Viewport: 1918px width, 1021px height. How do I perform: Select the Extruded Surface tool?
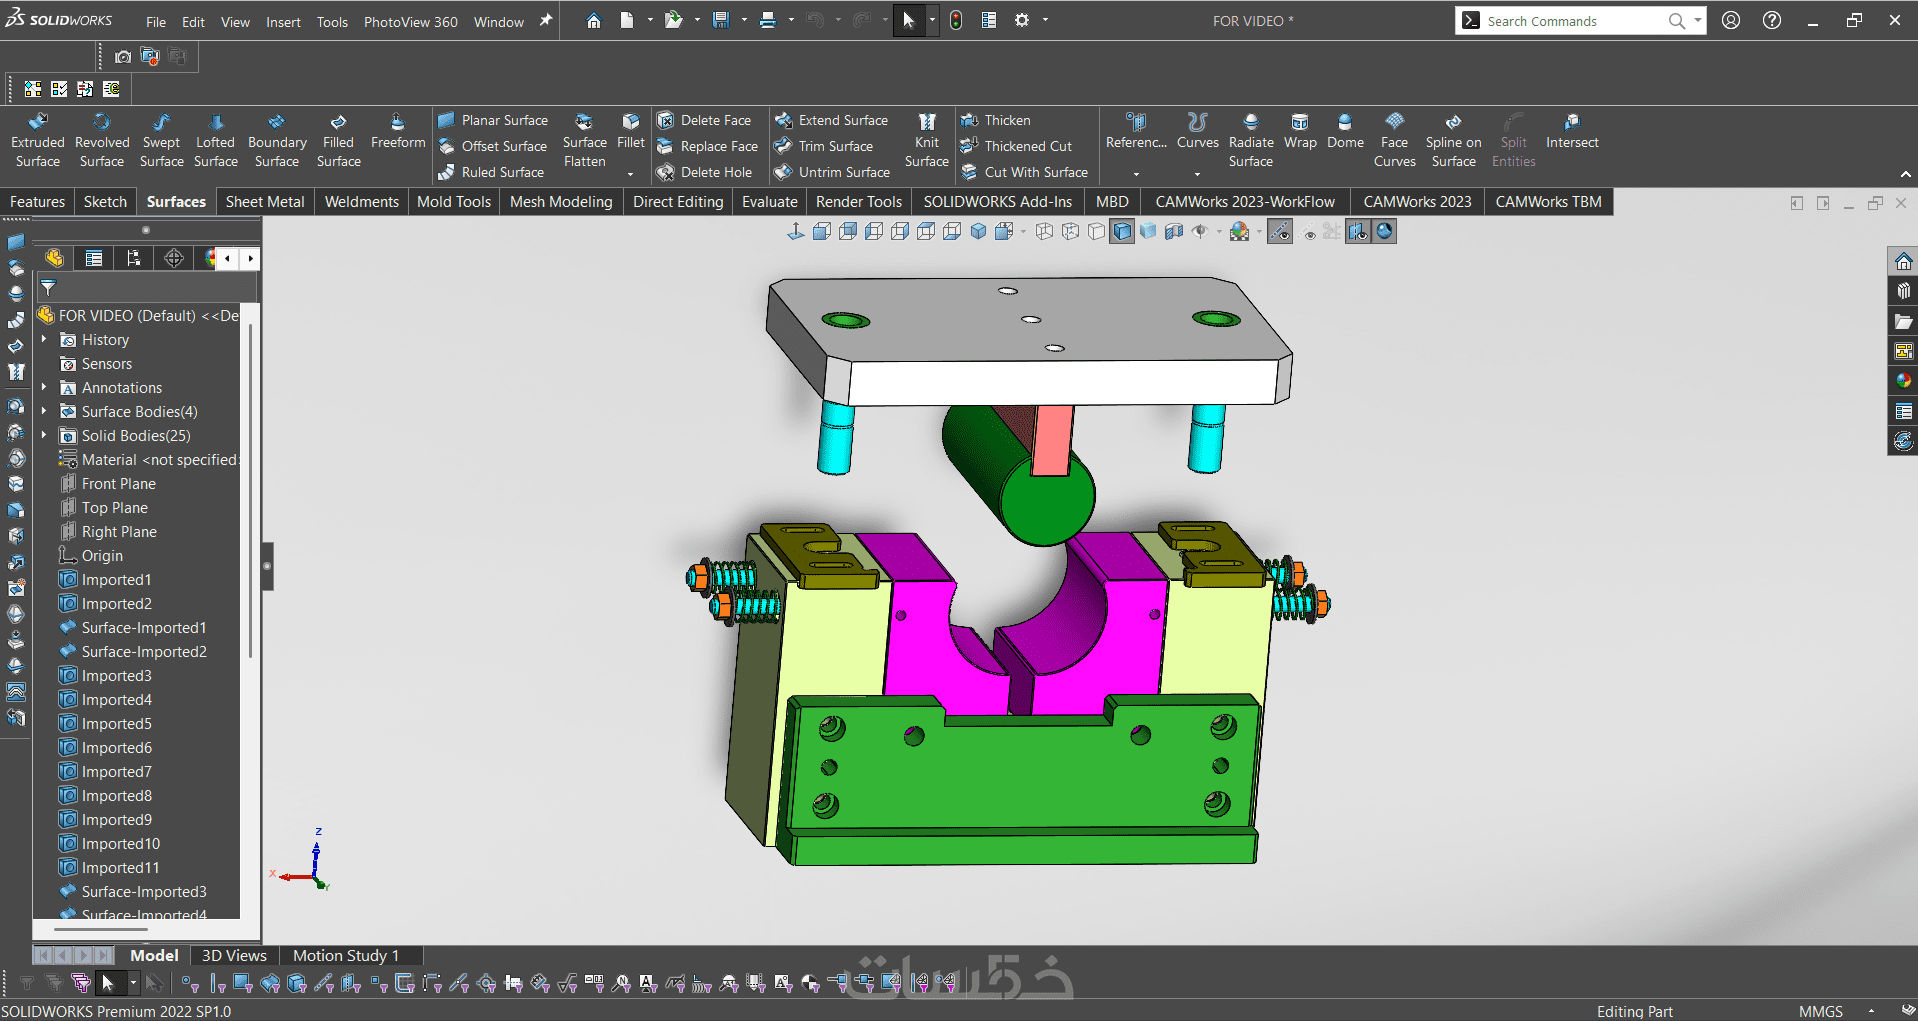coord(37,140)
